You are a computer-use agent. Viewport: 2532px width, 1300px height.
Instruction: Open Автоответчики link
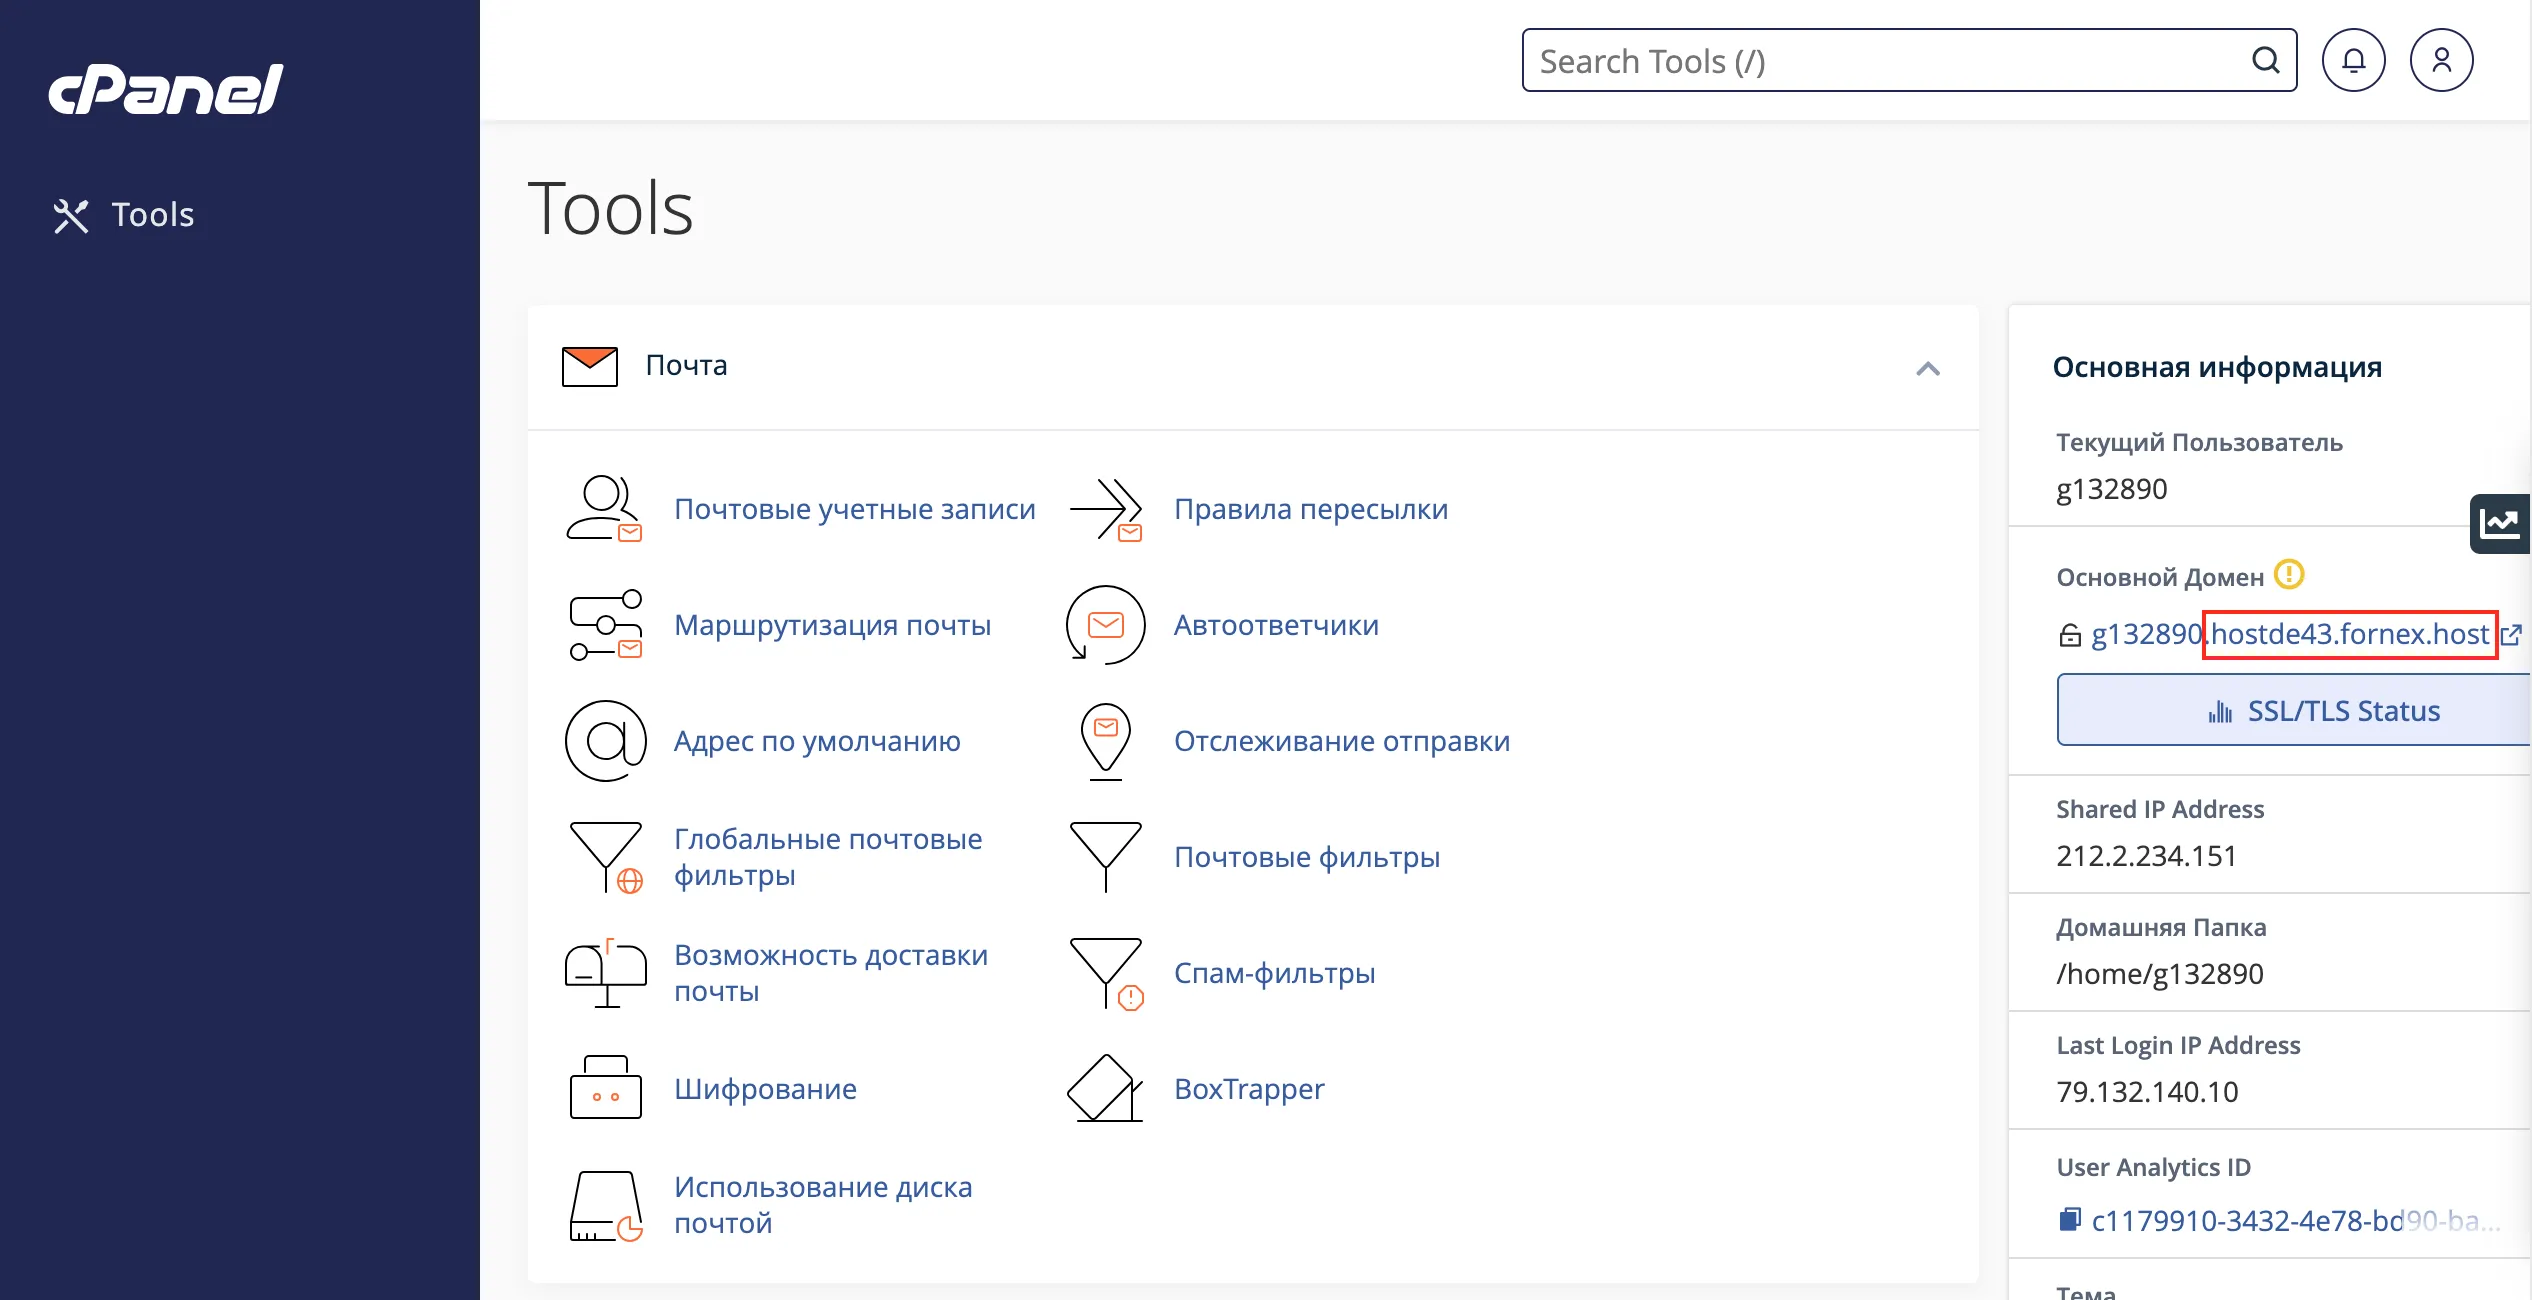tap(1276, 625)
